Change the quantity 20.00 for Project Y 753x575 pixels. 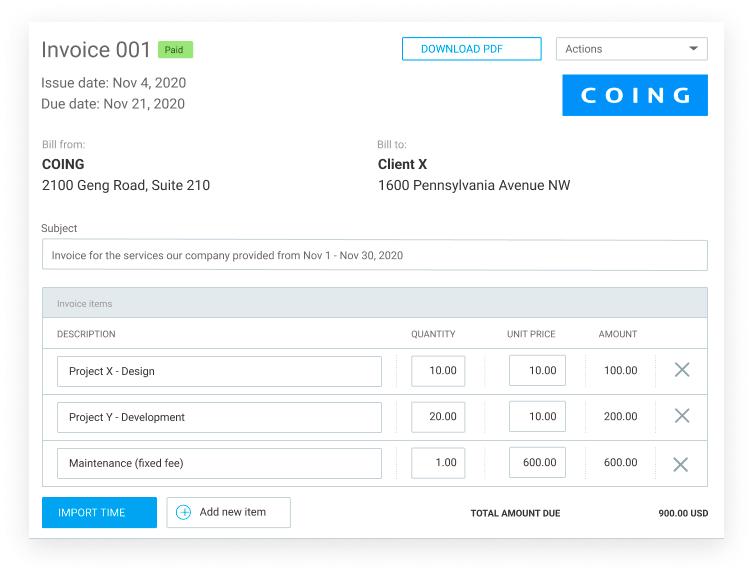(438, 417)
